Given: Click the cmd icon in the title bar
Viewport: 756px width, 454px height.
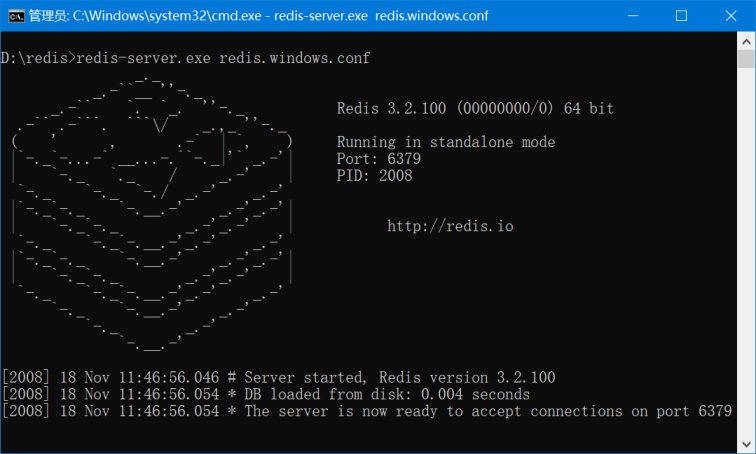Looking at the screenshot, I should click(16, 16).
